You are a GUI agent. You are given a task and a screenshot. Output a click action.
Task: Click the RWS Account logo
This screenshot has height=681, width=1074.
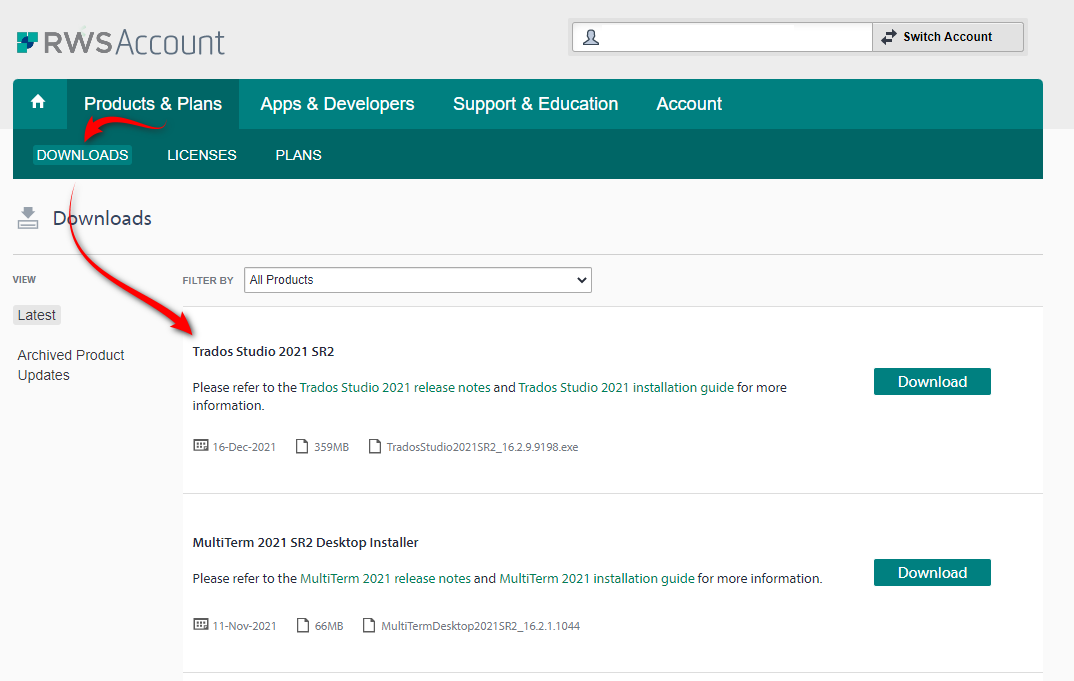pyautogui.click(x=121, y=42)
